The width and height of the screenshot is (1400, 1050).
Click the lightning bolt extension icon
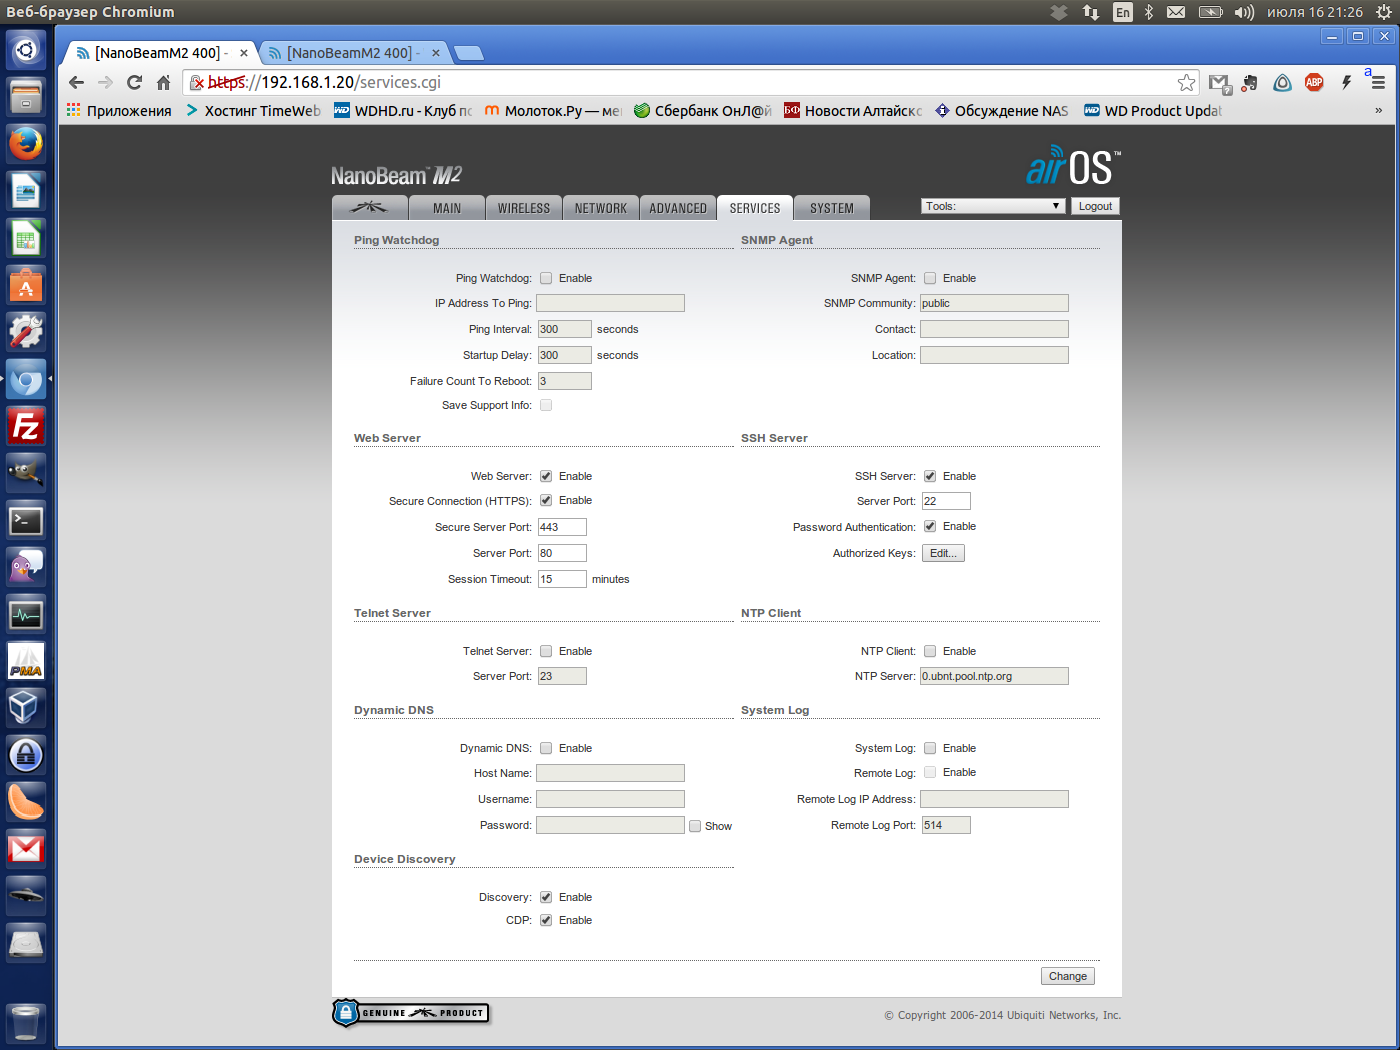(x=1346, y=83)
